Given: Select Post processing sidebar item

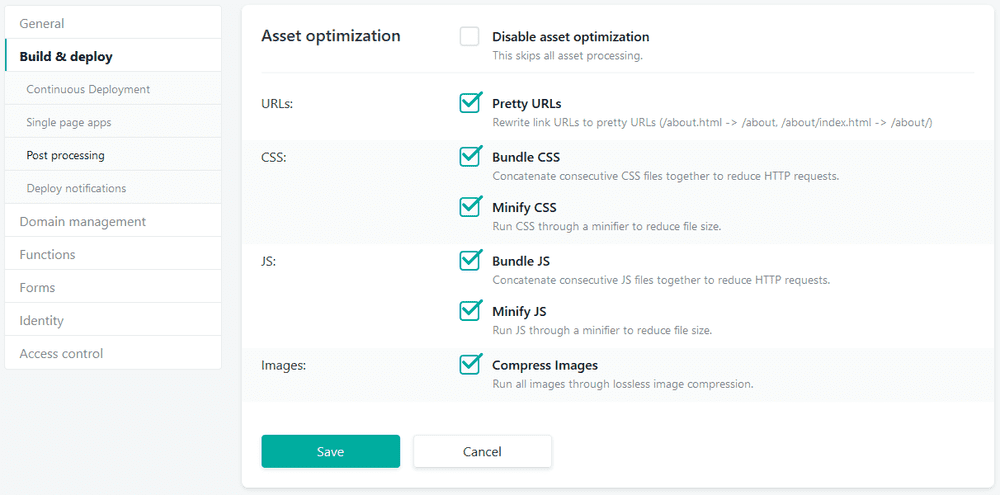Looking at the screenshot, I should pos(66,155).
